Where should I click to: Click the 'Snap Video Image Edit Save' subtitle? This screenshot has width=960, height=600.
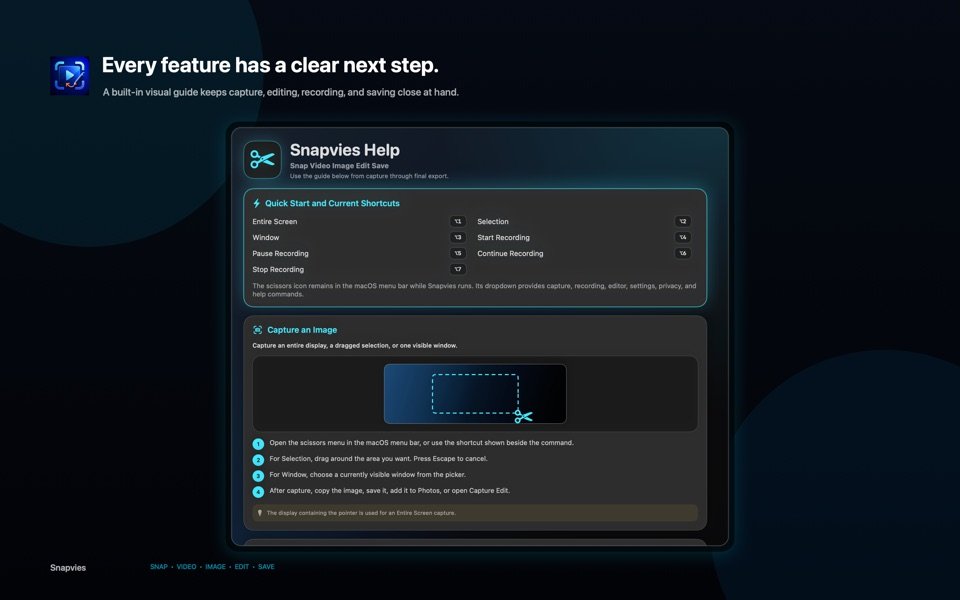[x=339, y=166]
